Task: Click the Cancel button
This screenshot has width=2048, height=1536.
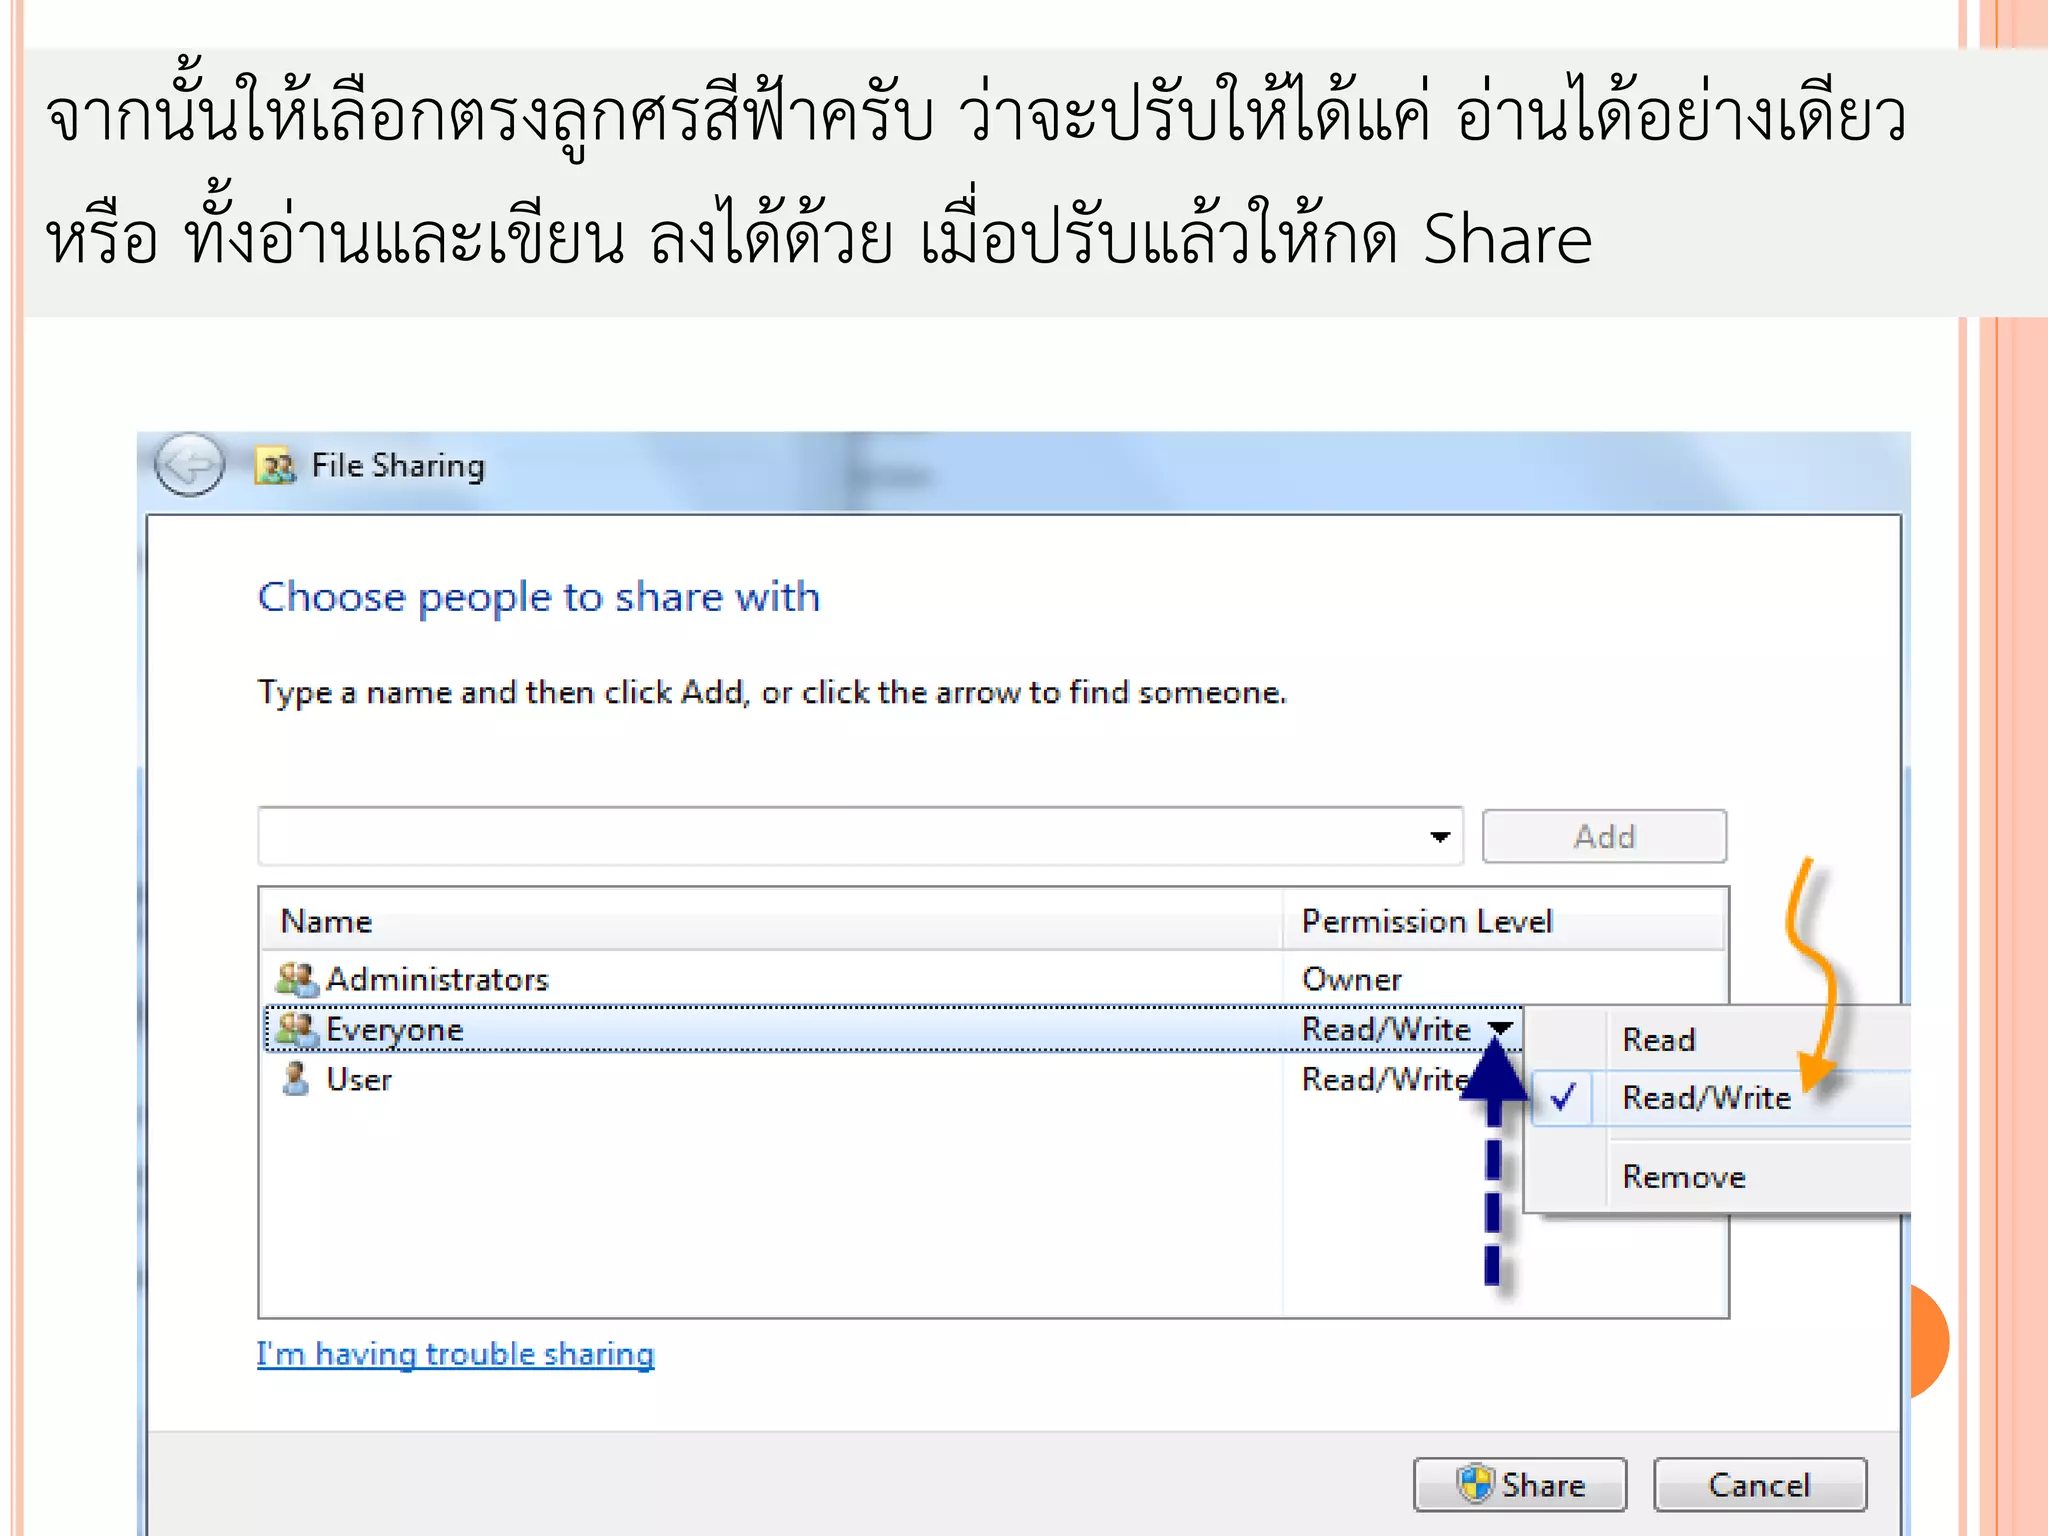Action: pyautogui.click(x=1760, y=1484)
